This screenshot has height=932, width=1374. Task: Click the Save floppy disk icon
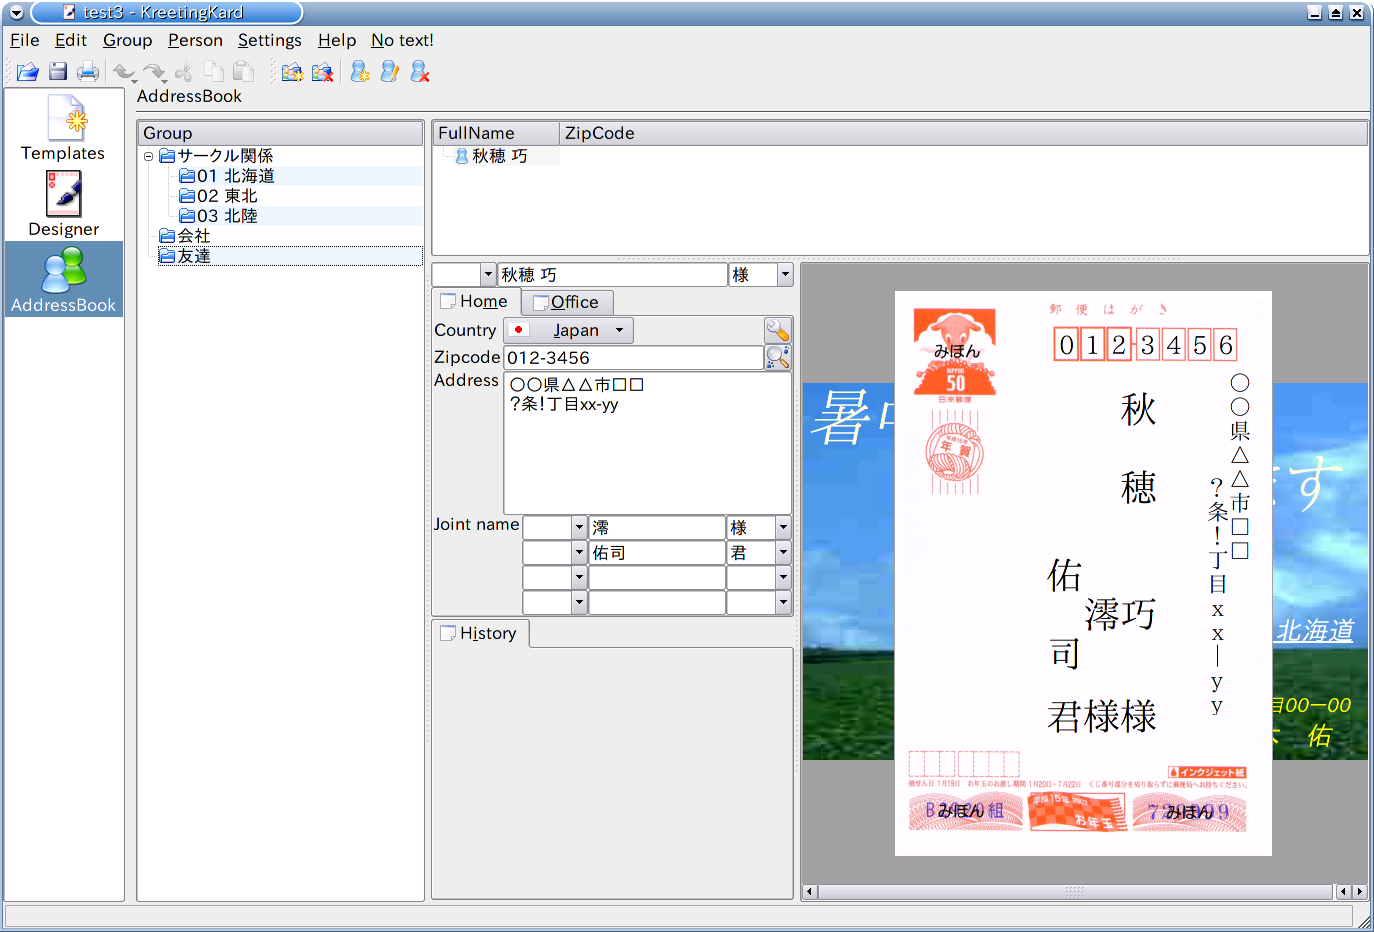point(58,72)
